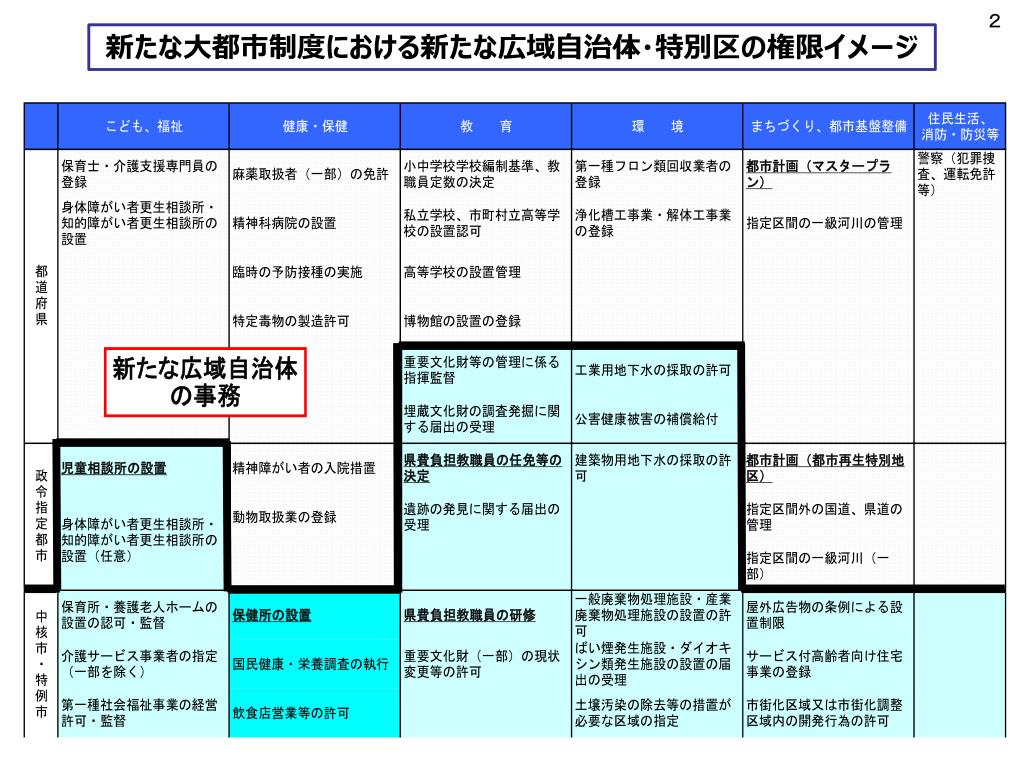Click 飲食店営業等の許可 text
Image resolution: width=1024 pixels, height=768 pixels.
[x=291, y=712]
